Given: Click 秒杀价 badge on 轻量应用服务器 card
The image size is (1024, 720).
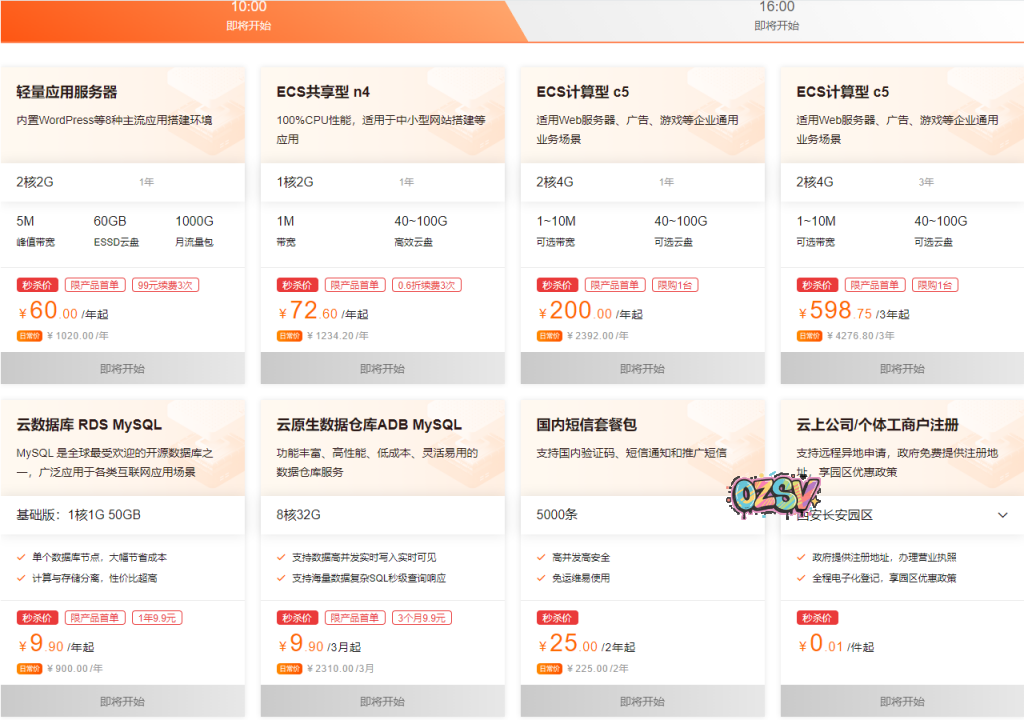Looking at the screenshot, I should (x=36, y=285).
